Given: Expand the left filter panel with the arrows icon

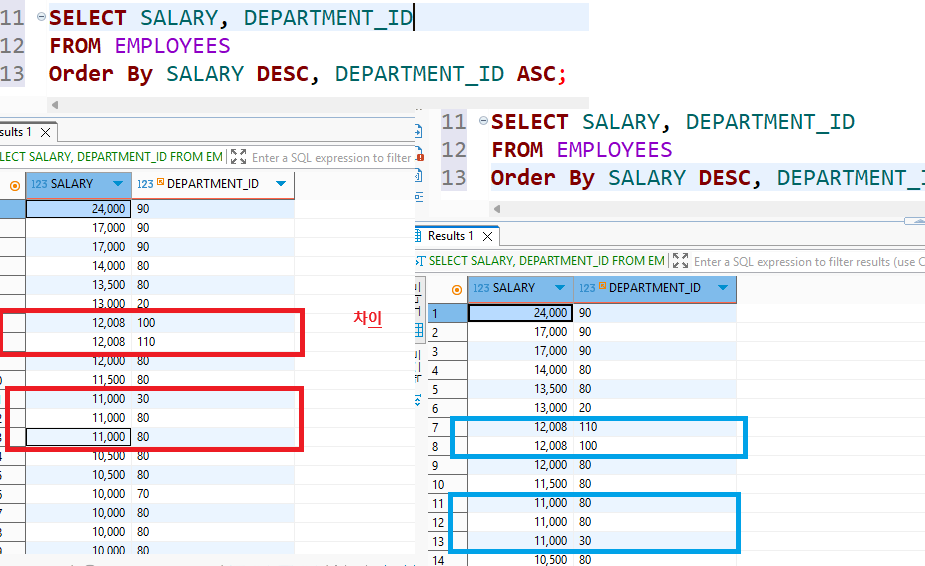Looking at the screenshot, I should 238,157.
